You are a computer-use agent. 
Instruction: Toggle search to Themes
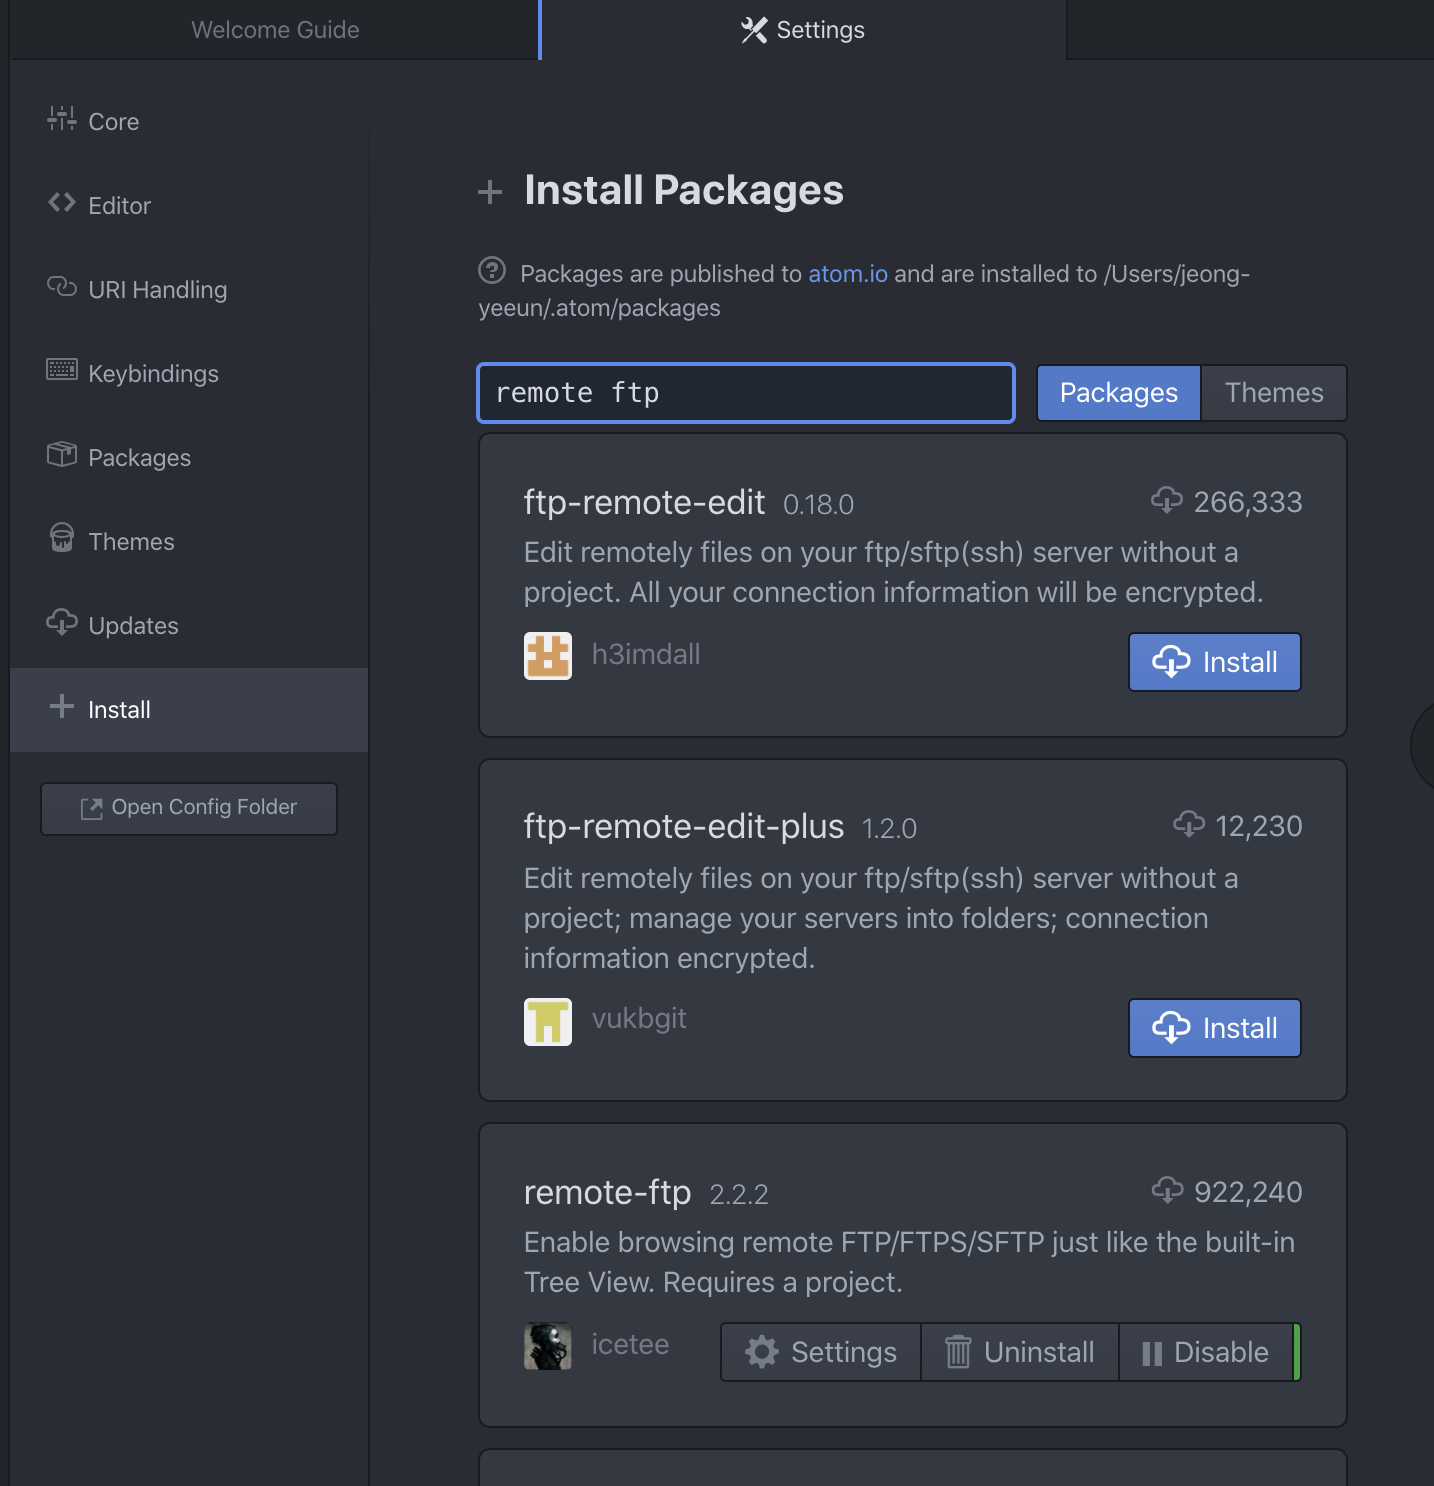coord(1274,393)
